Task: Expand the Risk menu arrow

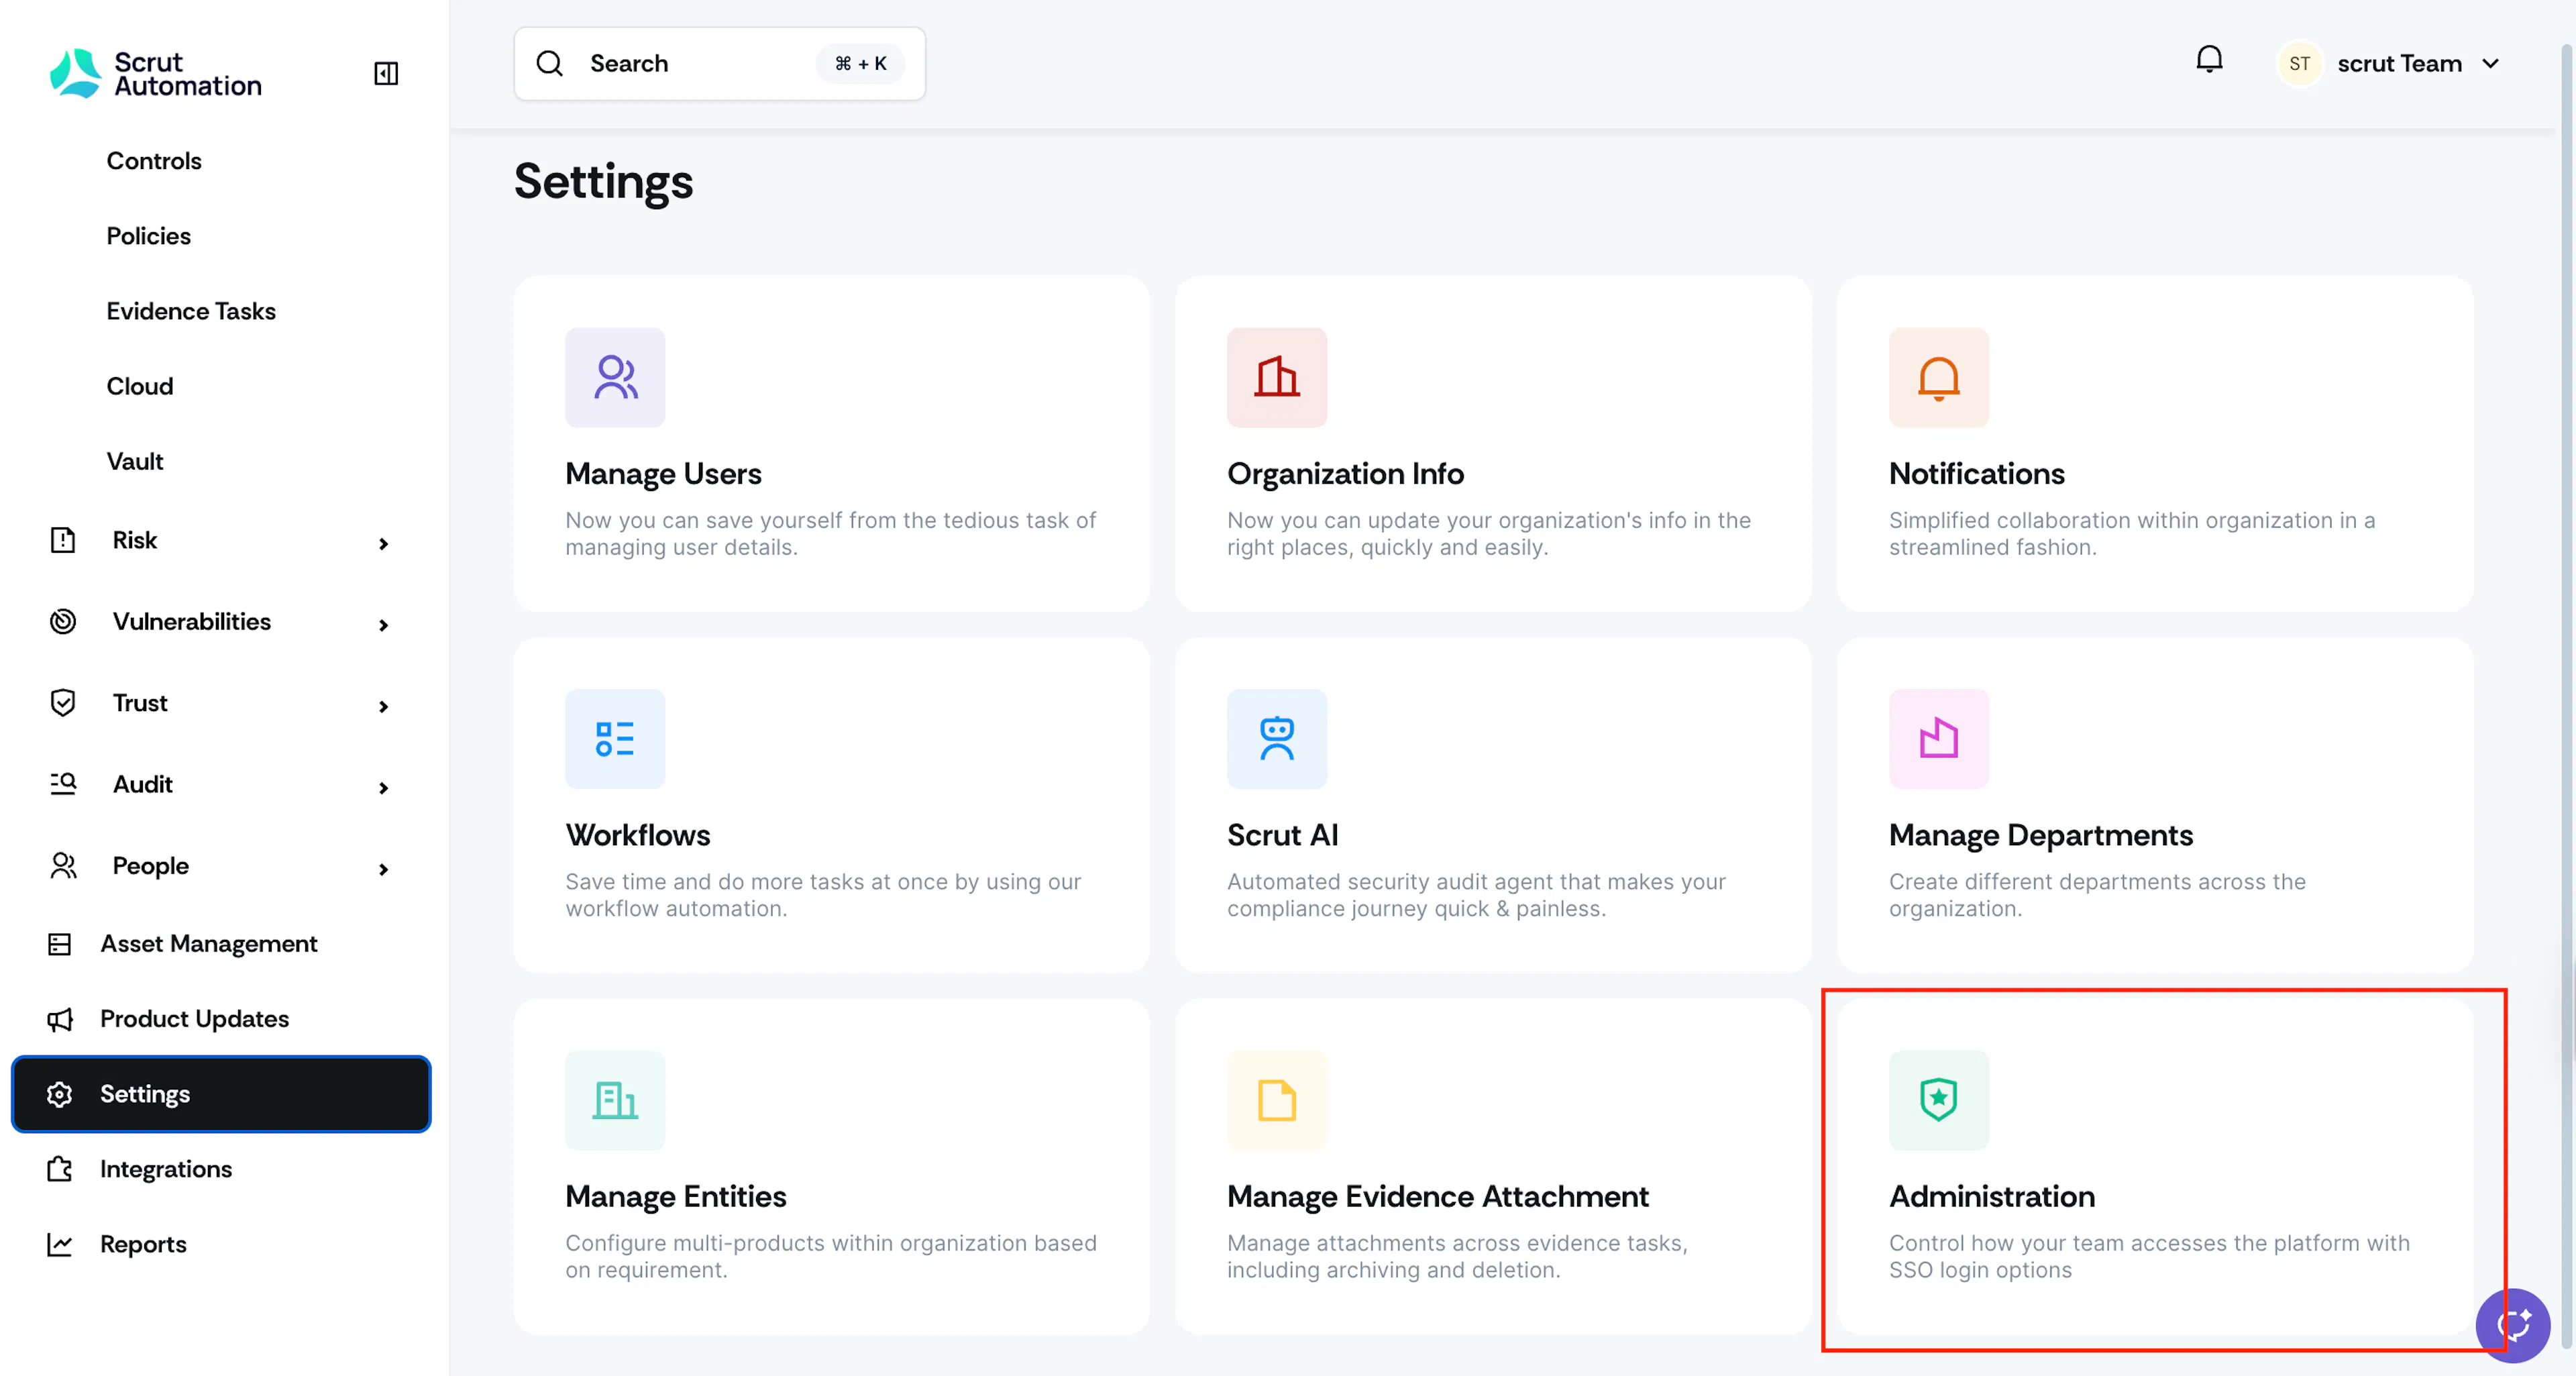Action: (x=383, y=543)
